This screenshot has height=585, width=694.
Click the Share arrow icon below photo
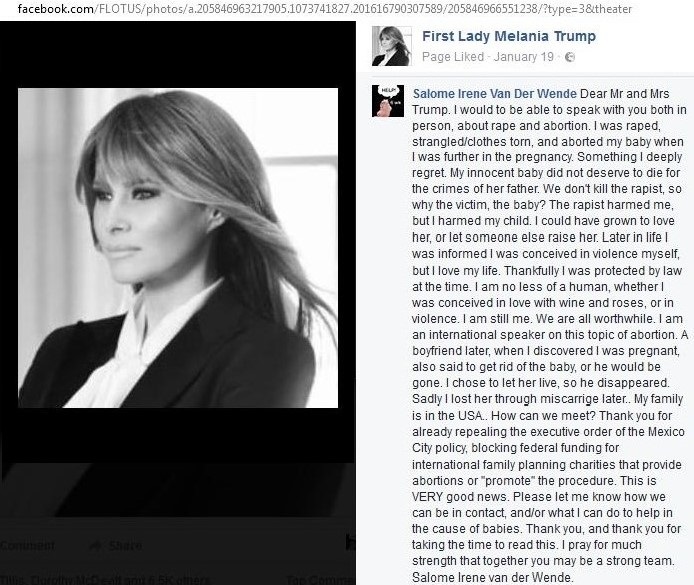pyautogui.click(x=96, y=546)
